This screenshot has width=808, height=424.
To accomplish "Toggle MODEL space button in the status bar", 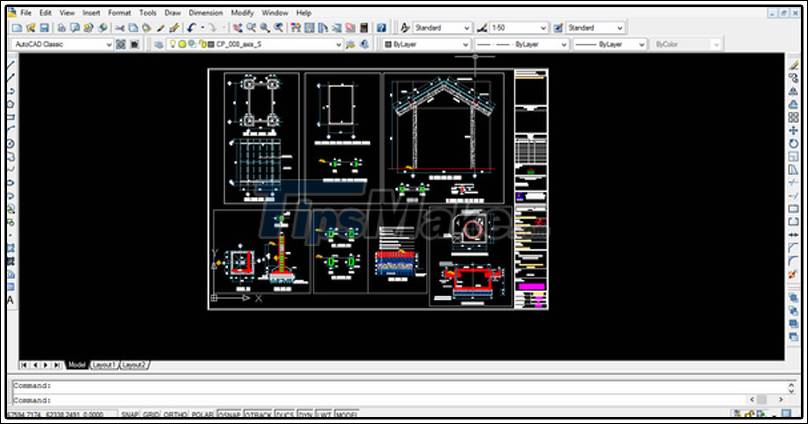I will pos(346,414).
